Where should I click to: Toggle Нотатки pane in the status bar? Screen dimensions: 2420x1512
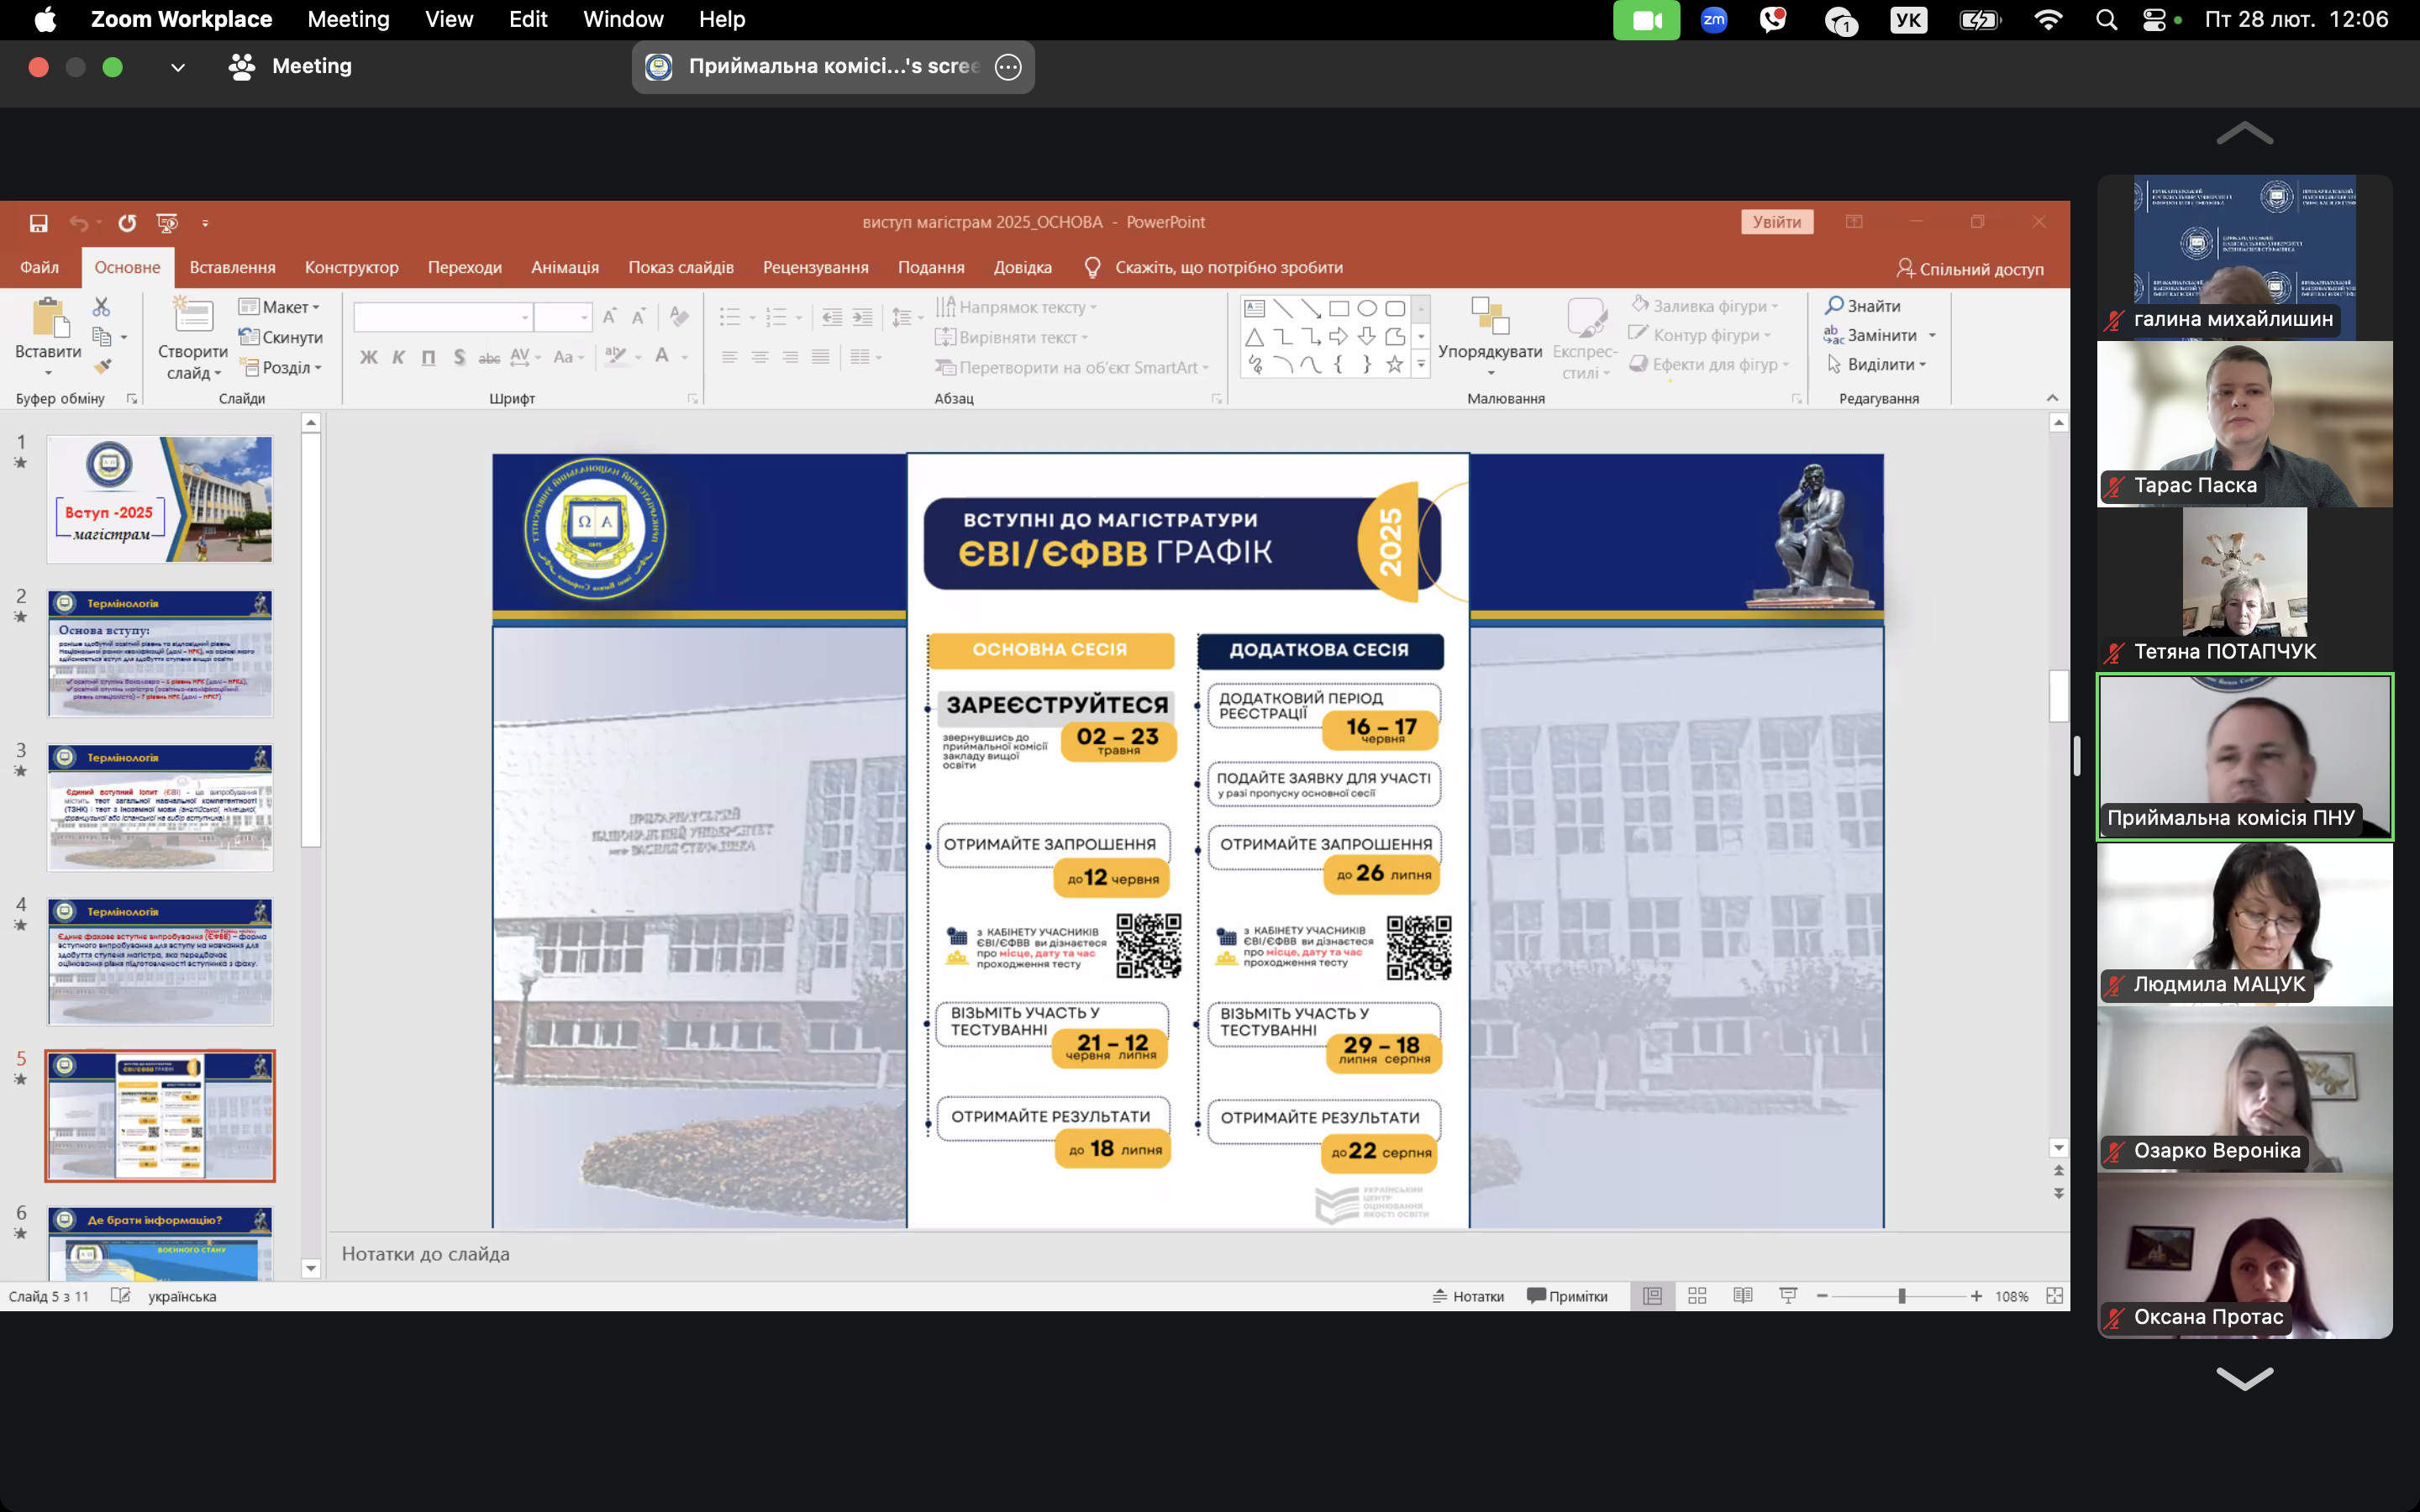pyautogui.click(x=1467, y=1296)
